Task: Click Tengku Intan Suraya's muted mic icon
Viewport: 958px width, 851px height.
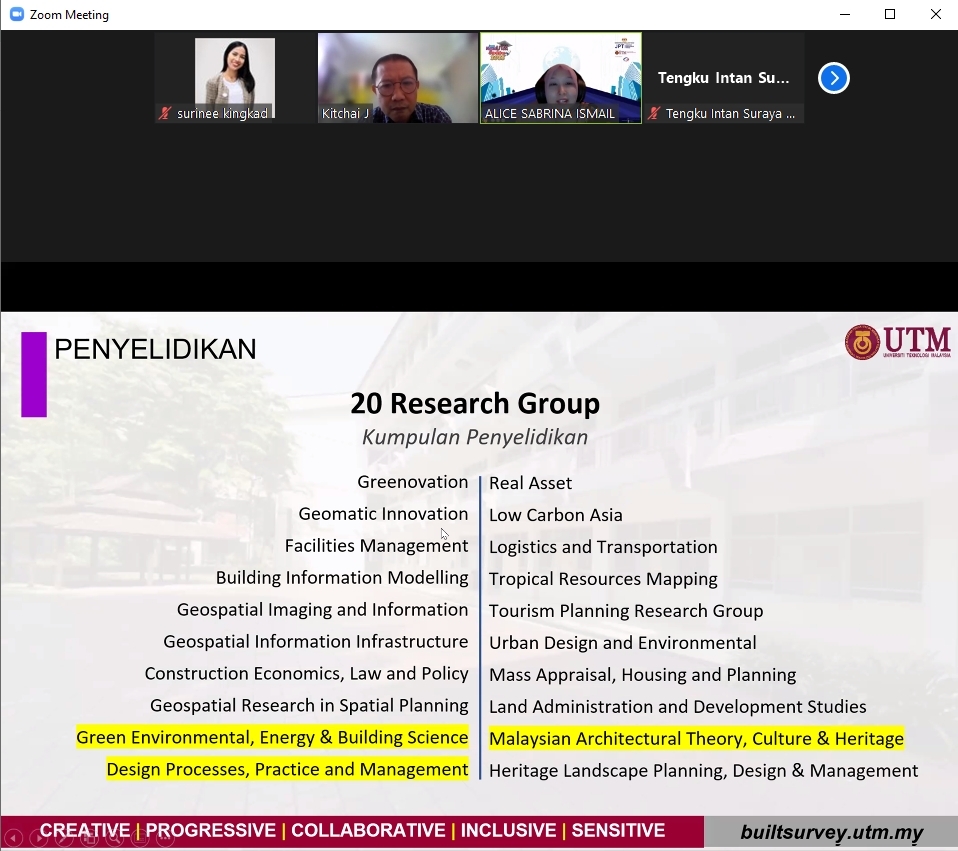Action: (x=654, y=114)
